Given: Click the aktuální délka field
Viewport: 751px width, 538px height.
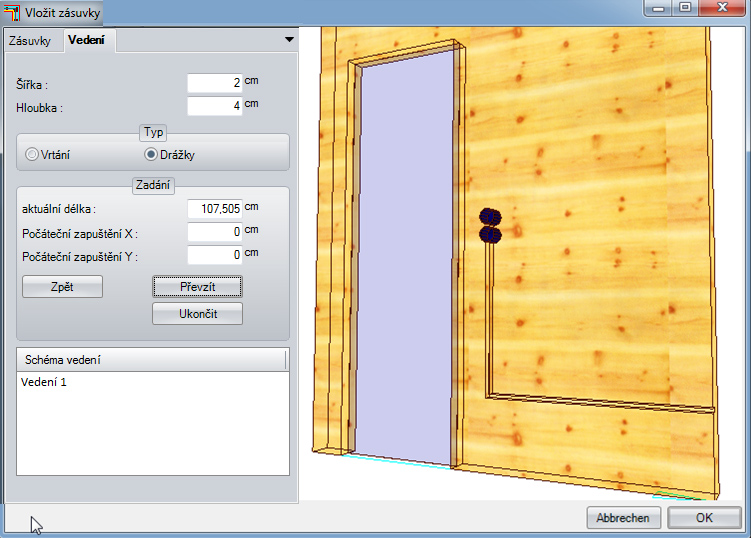Looking at the screenshot, I should (x=215, y=209).
